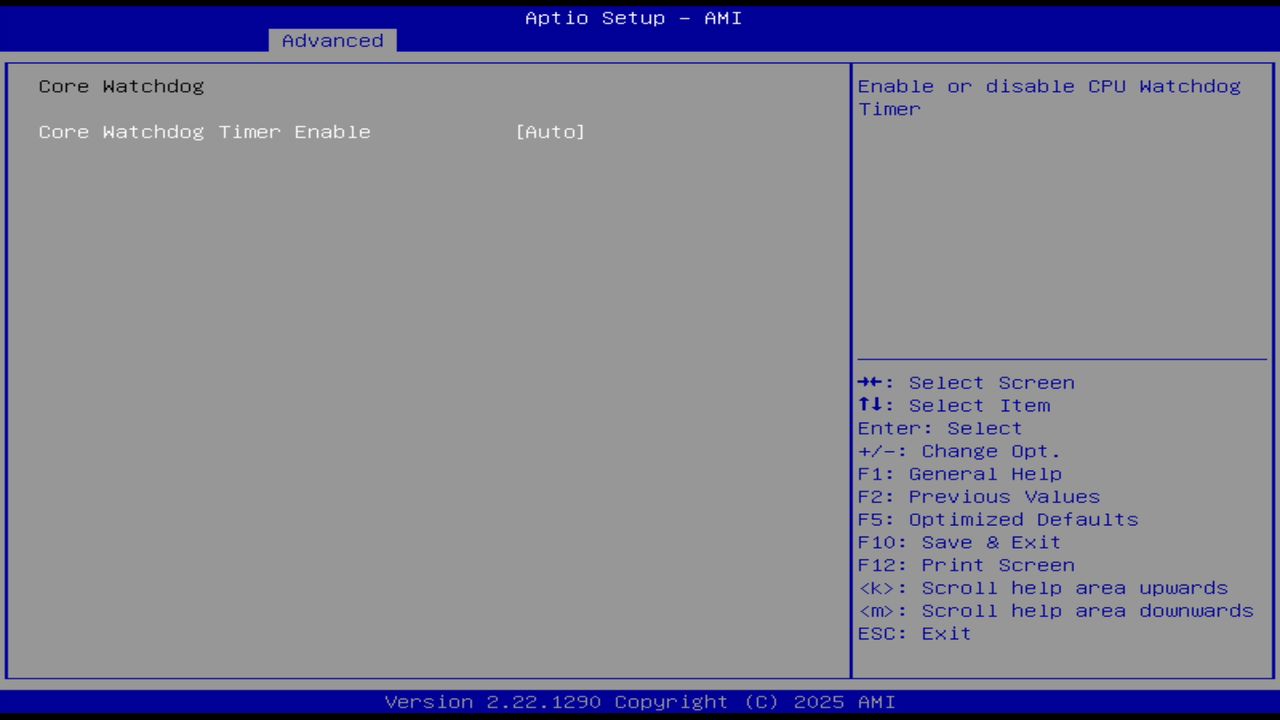Switch to the Advanced tab
The width and height of the screenshot is (1280, 720).
click(x=331, y=40)
